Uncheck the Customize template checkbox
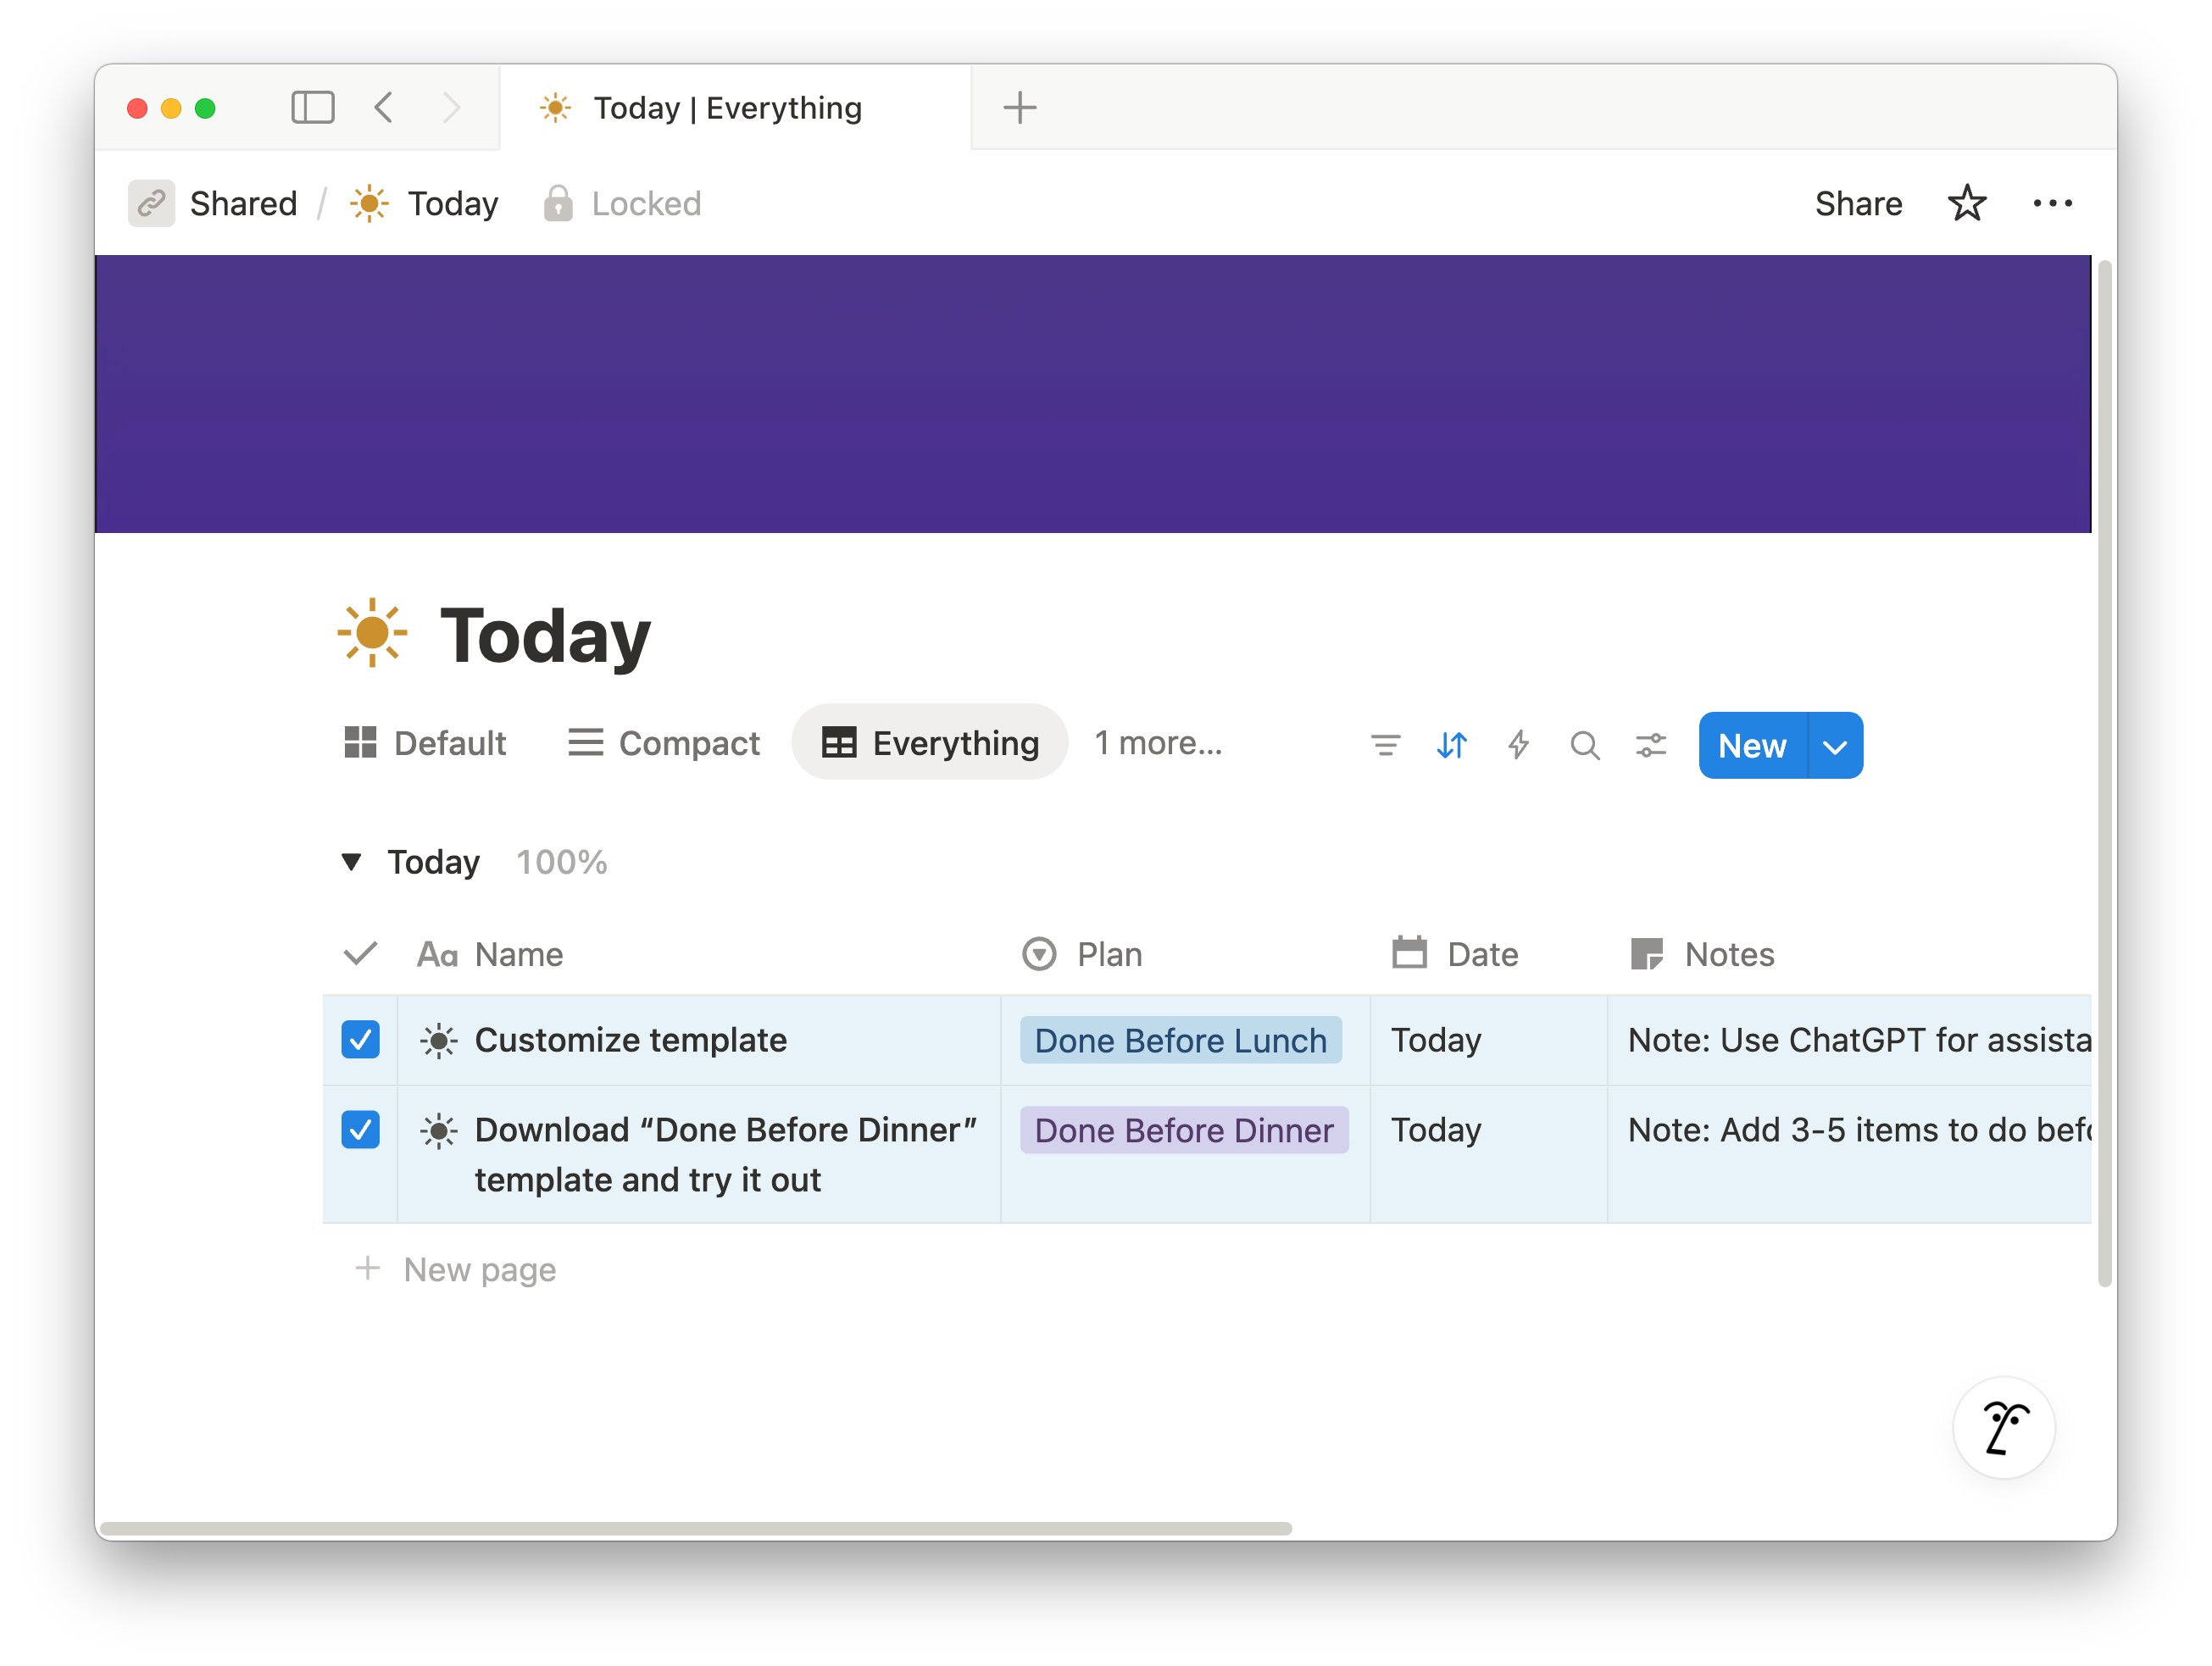 pyautogui.click(x=360, y=1040)
